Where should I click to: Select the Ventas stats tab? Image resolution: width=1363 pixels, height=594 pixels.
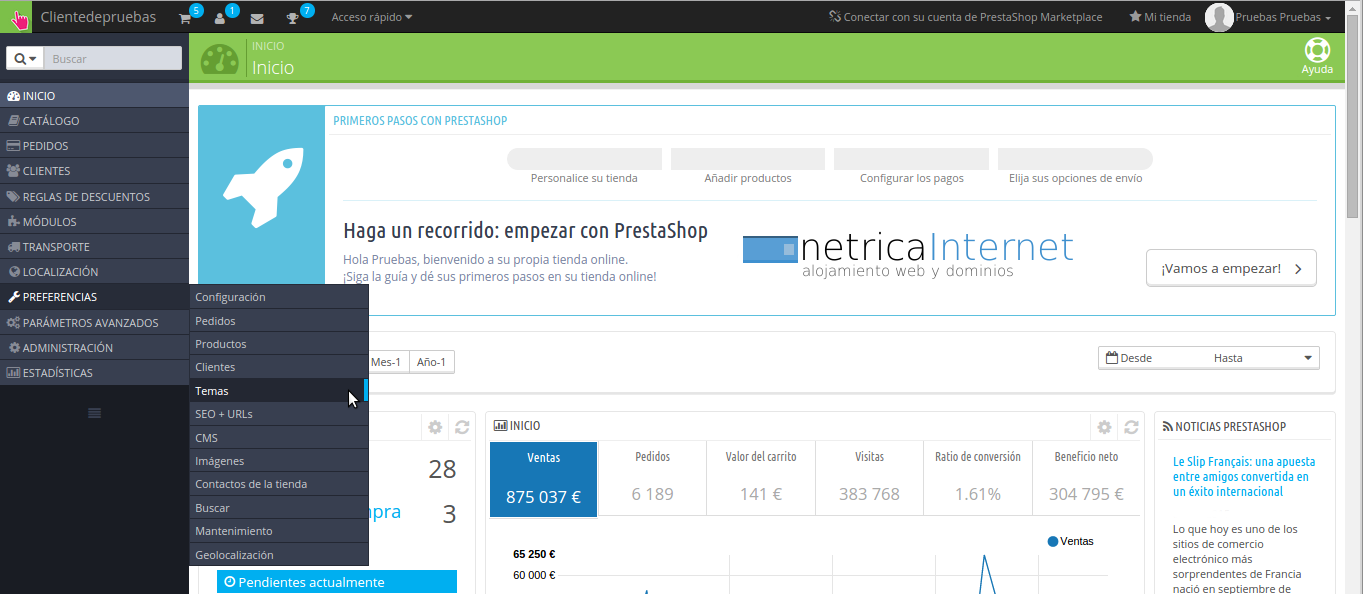(x=544, y=479)
